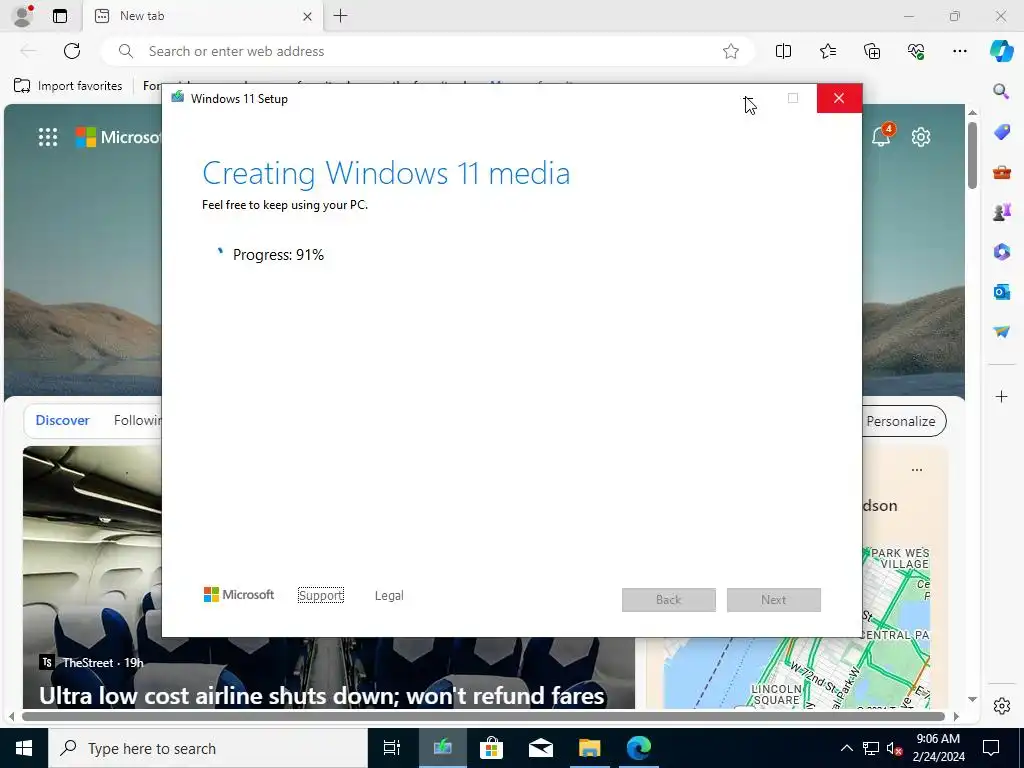Screen dimensions: 1024x768
Task: Open Task View on the taskbar
Action: [x=392, y=748]
